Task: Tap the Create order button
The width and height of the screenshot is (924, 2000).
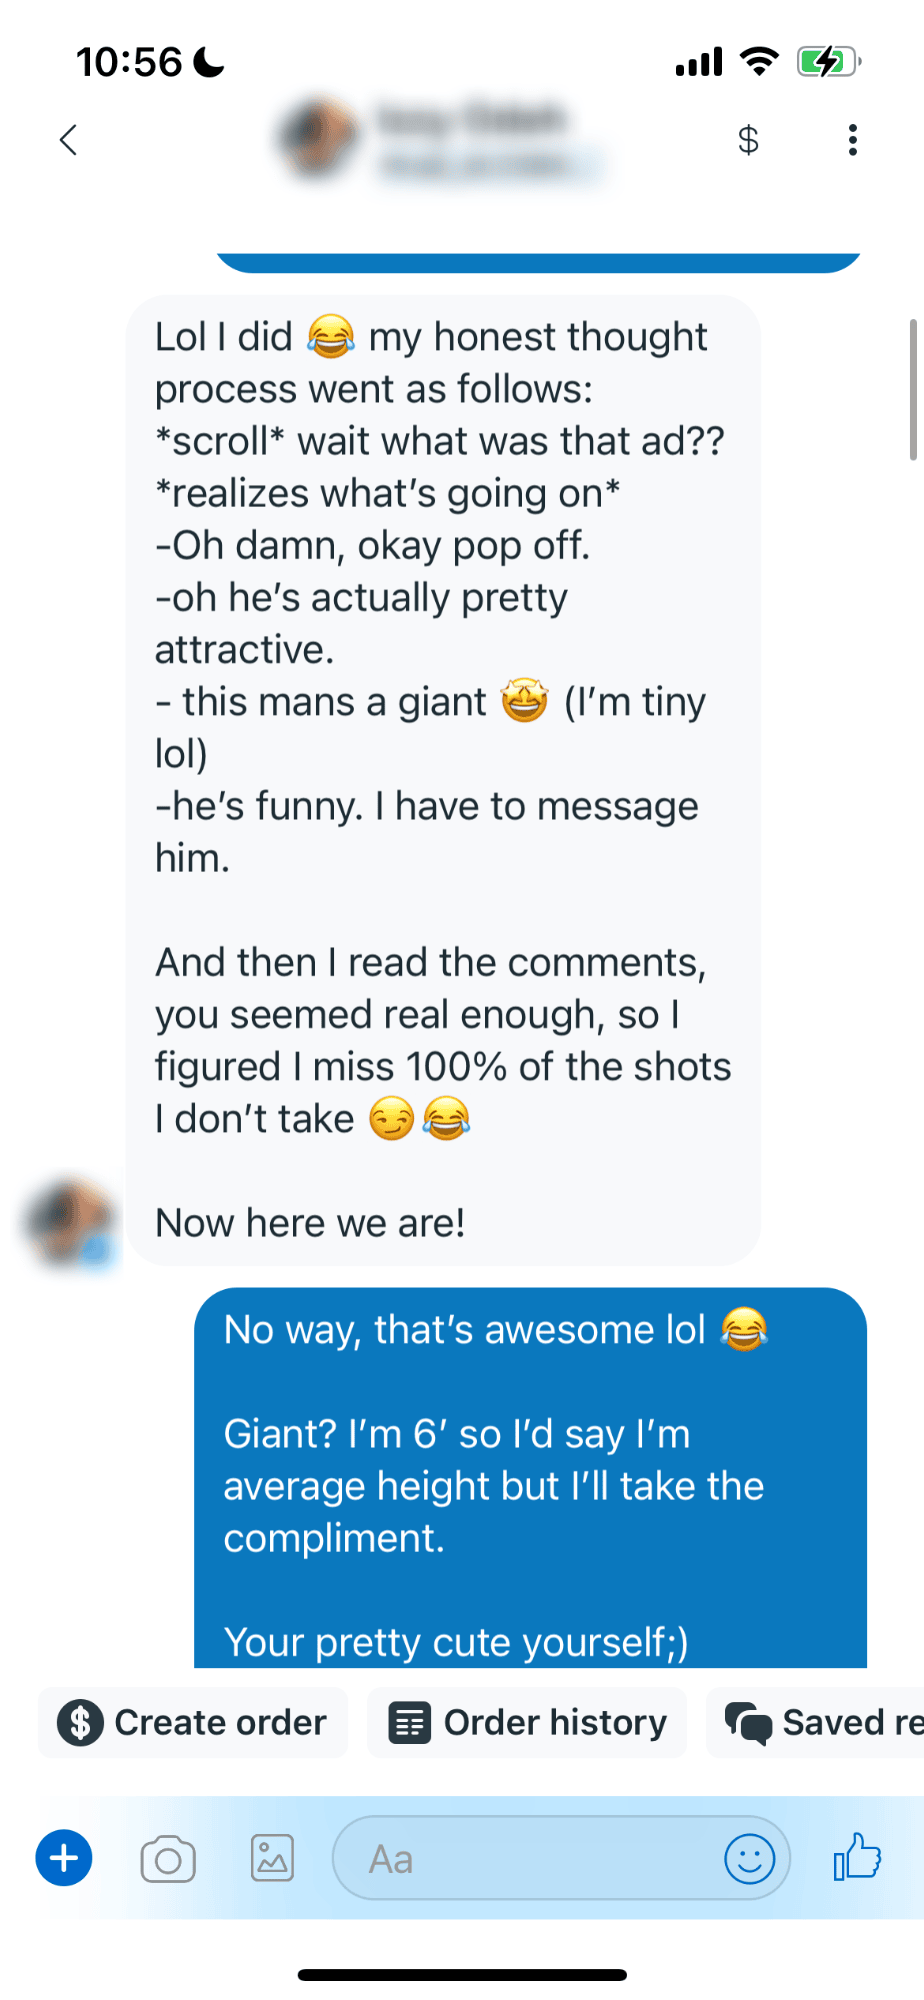Action: [x=193, y=1723]
